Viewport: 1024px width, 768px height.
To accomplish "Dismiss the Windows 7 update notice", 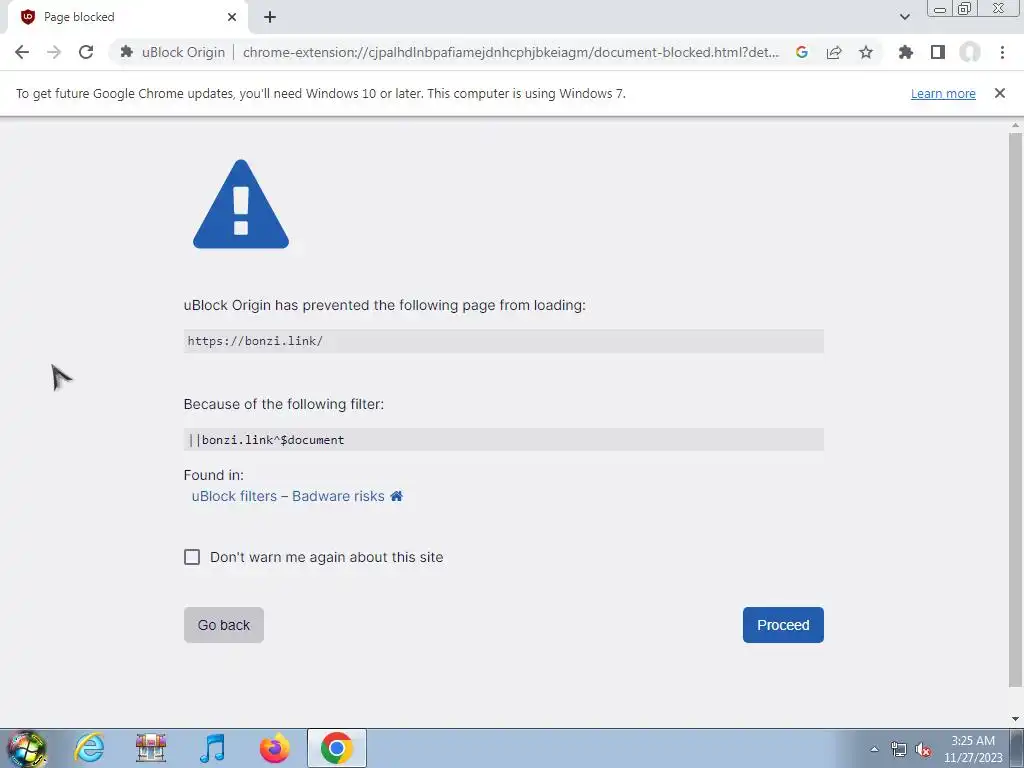I will tap(1000, 93).
